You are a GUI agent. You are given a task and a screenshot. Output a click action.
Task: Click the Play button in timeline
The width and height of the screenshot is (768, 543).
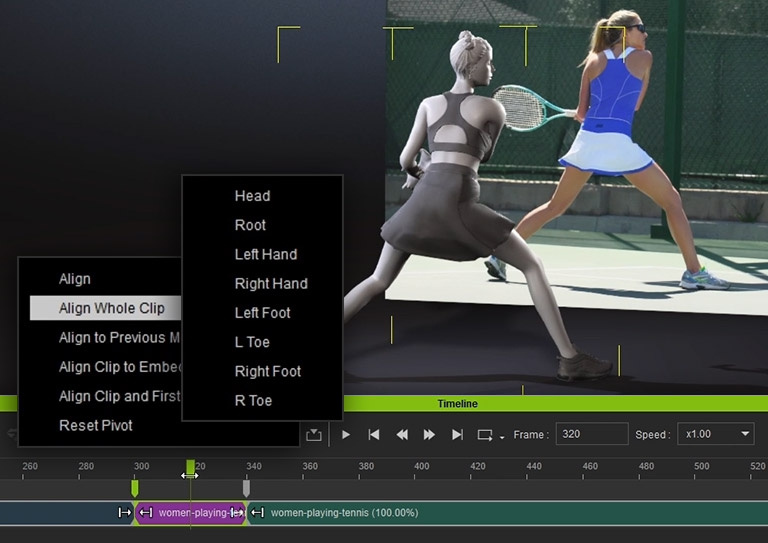click(x=346, y=435)
